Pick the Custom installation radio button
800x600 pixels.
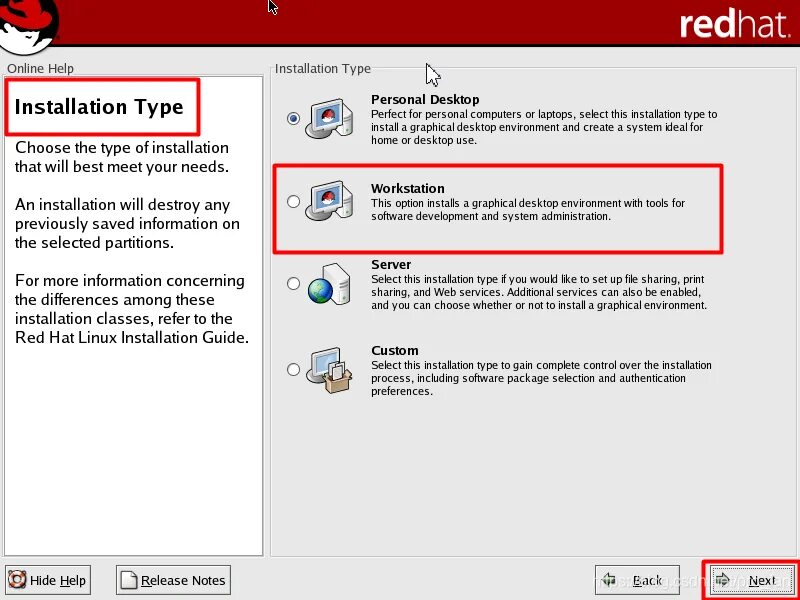tap(293, 369)
